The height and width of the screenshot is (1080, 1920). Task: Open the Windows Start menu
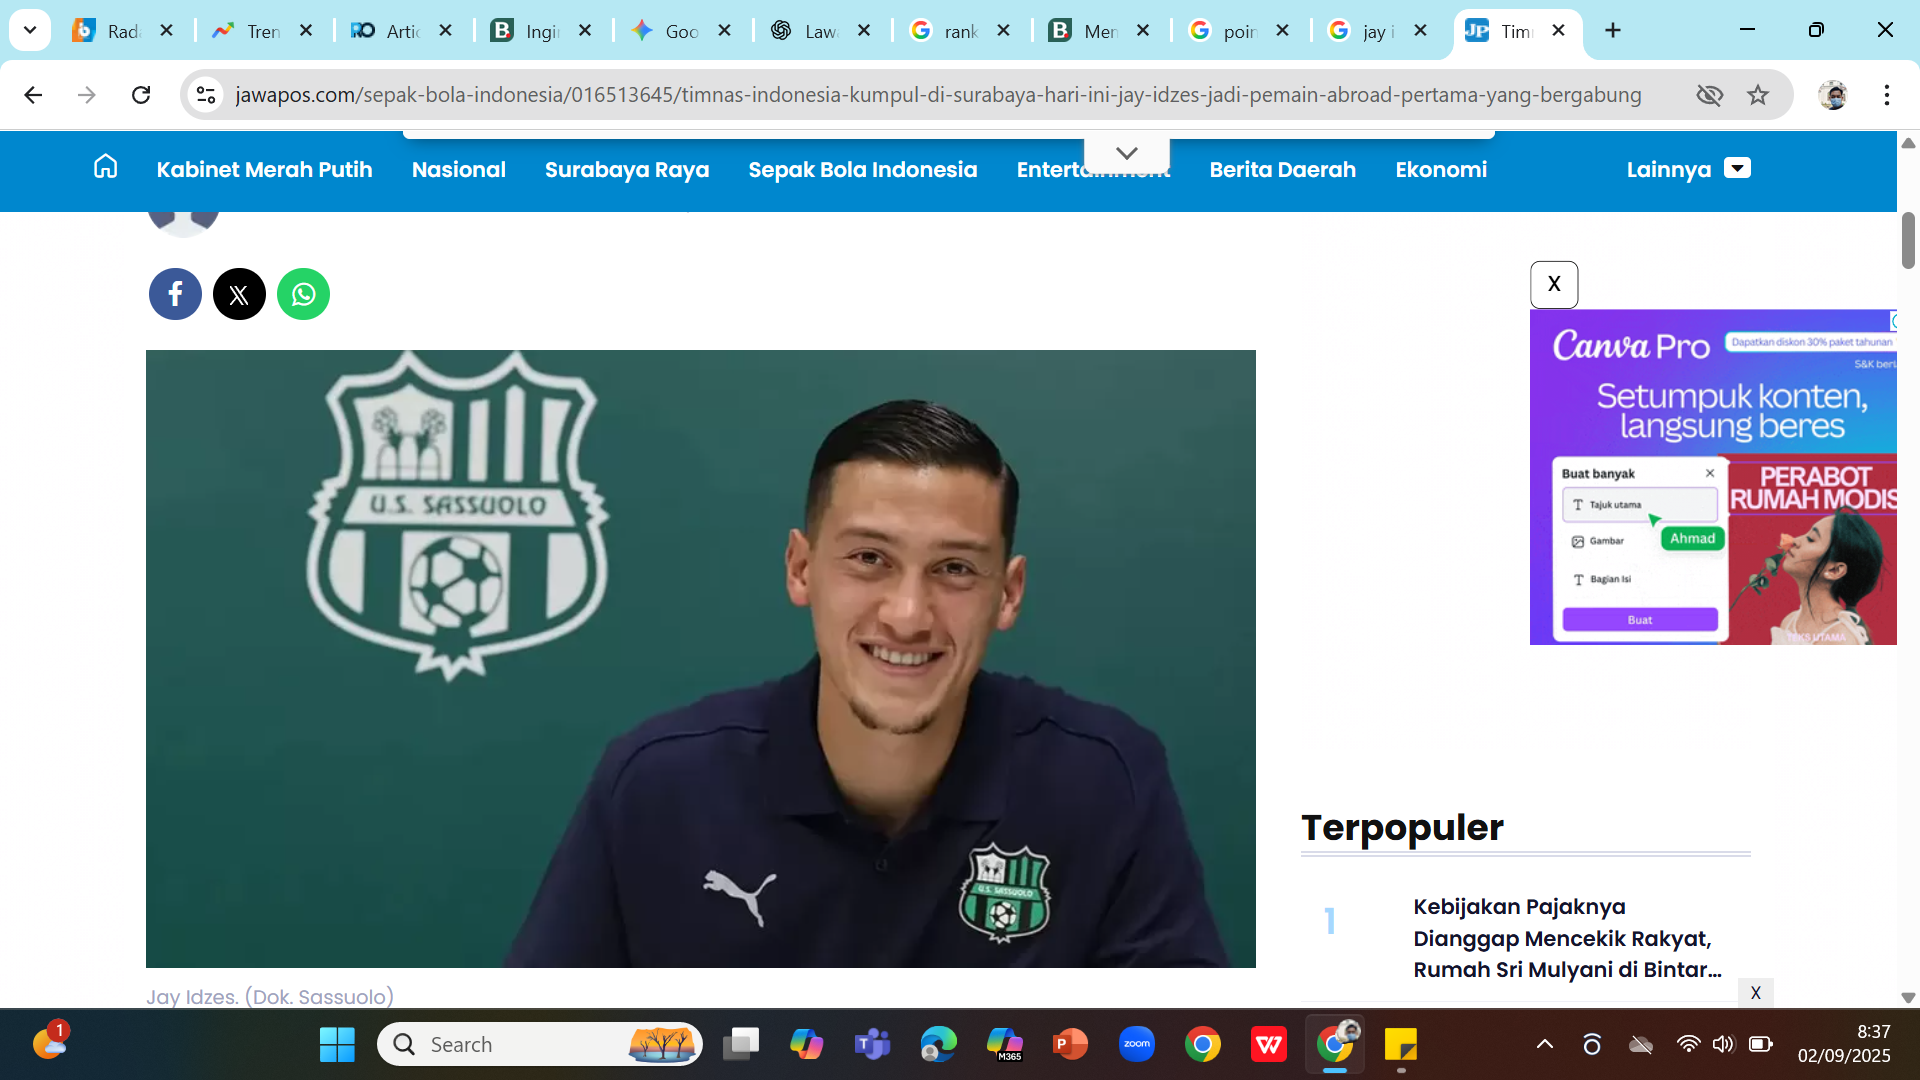click(x=337, y=1044)
